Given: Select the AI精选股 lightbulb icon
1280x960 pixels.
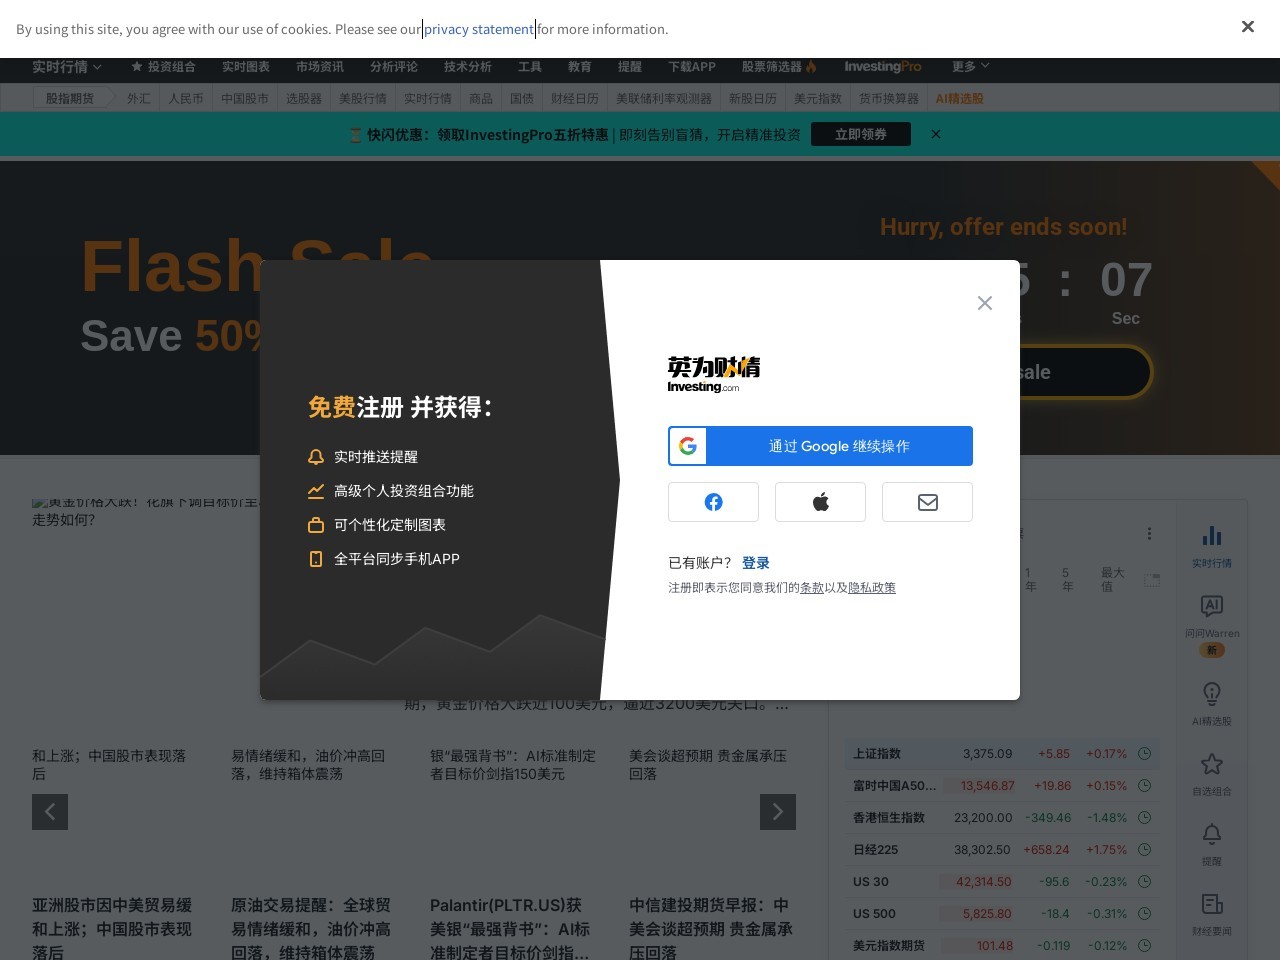Looking at the screenshot, I should (1211, 693).
